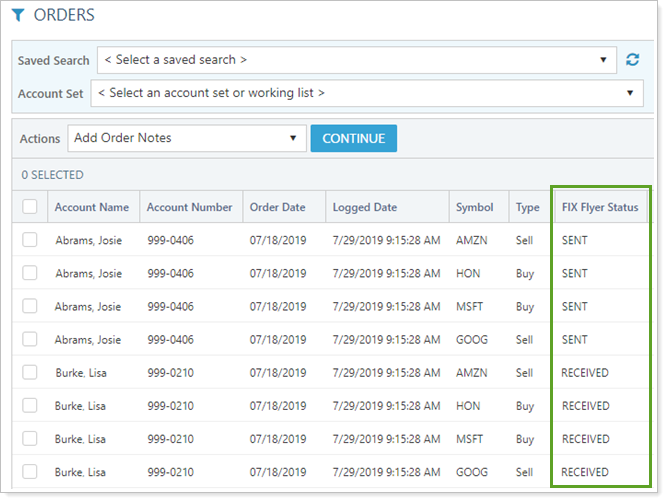The height and width of the screenshot is (502, 667).
Task: Sort by Account Name column header
Action: [92, 207]
